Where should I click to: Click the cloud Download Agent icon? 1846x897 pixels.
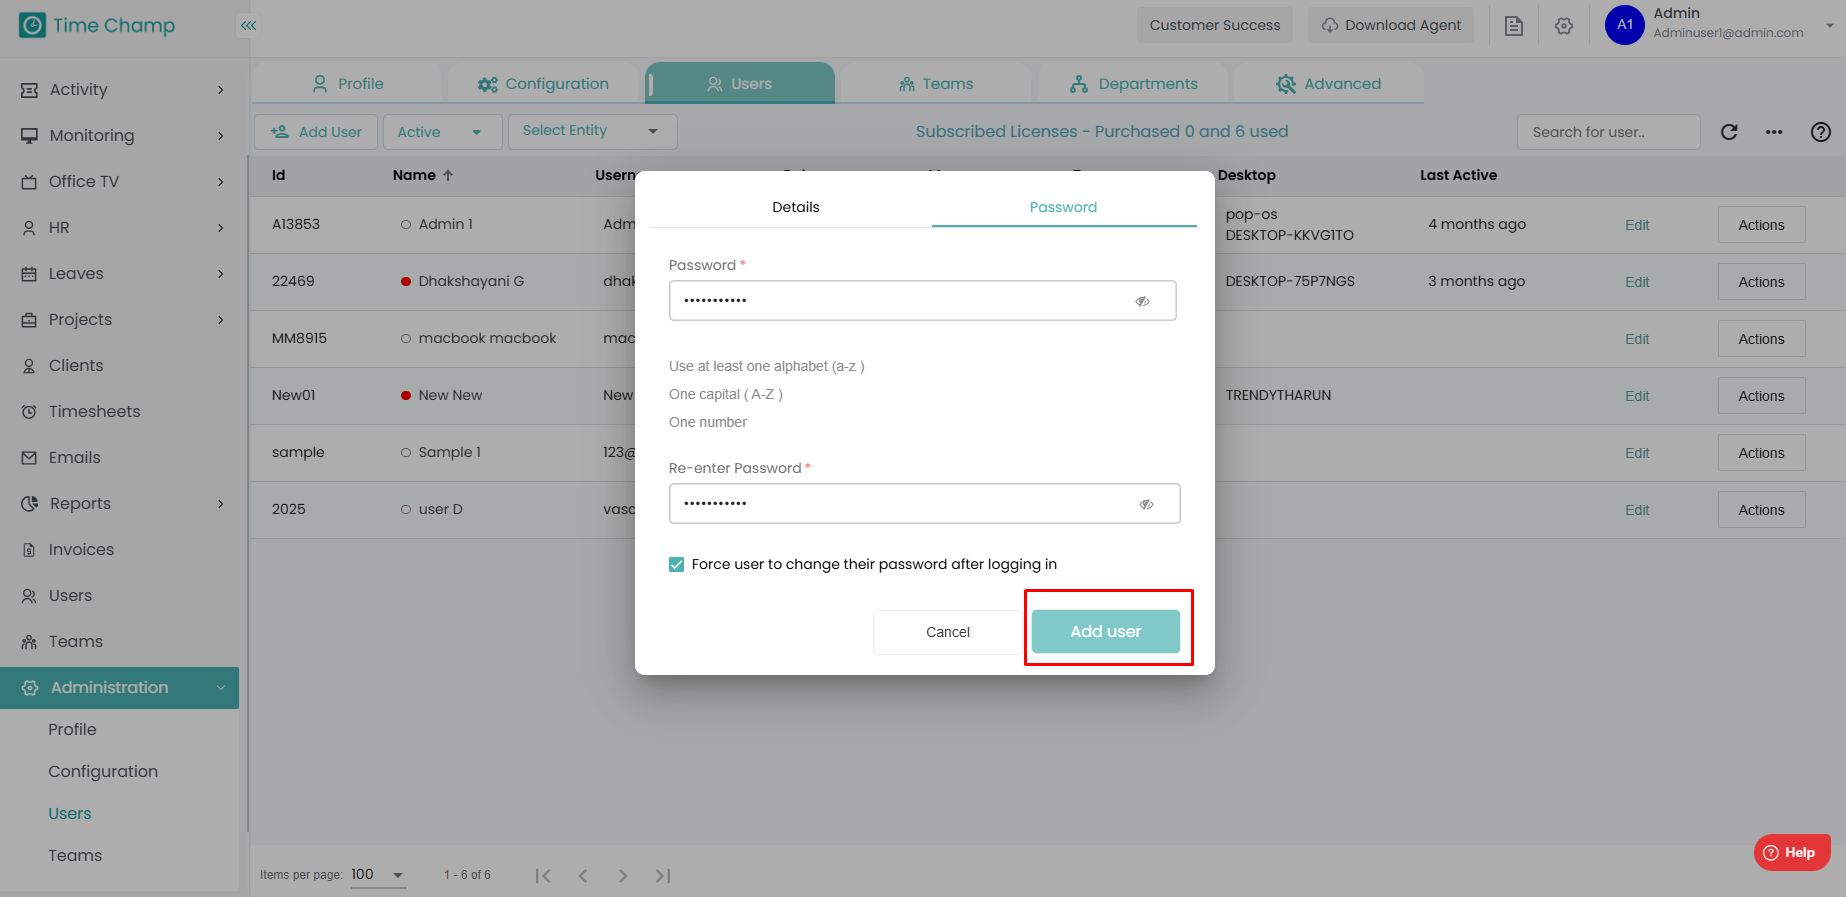coord(1330,25)
